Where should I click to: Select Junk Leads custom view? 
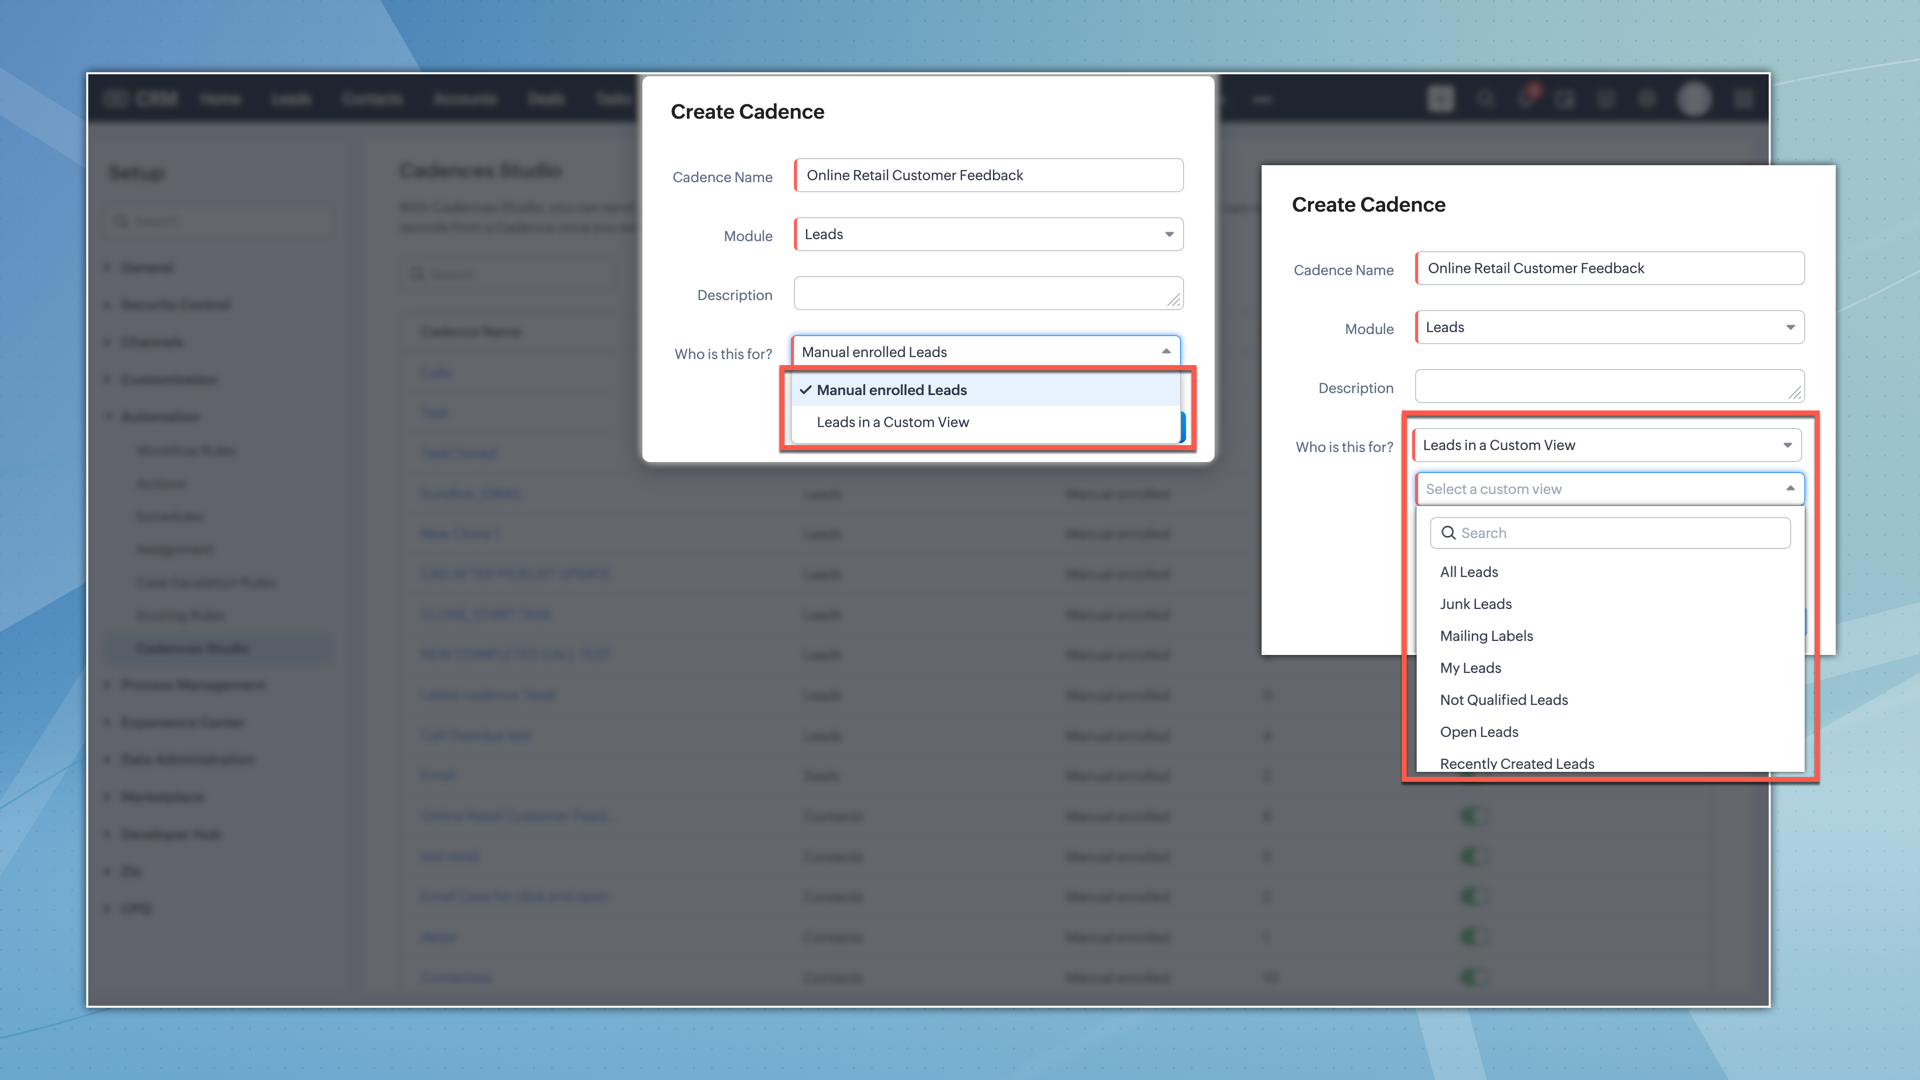pyautogui.click(x=1475, y=604)
